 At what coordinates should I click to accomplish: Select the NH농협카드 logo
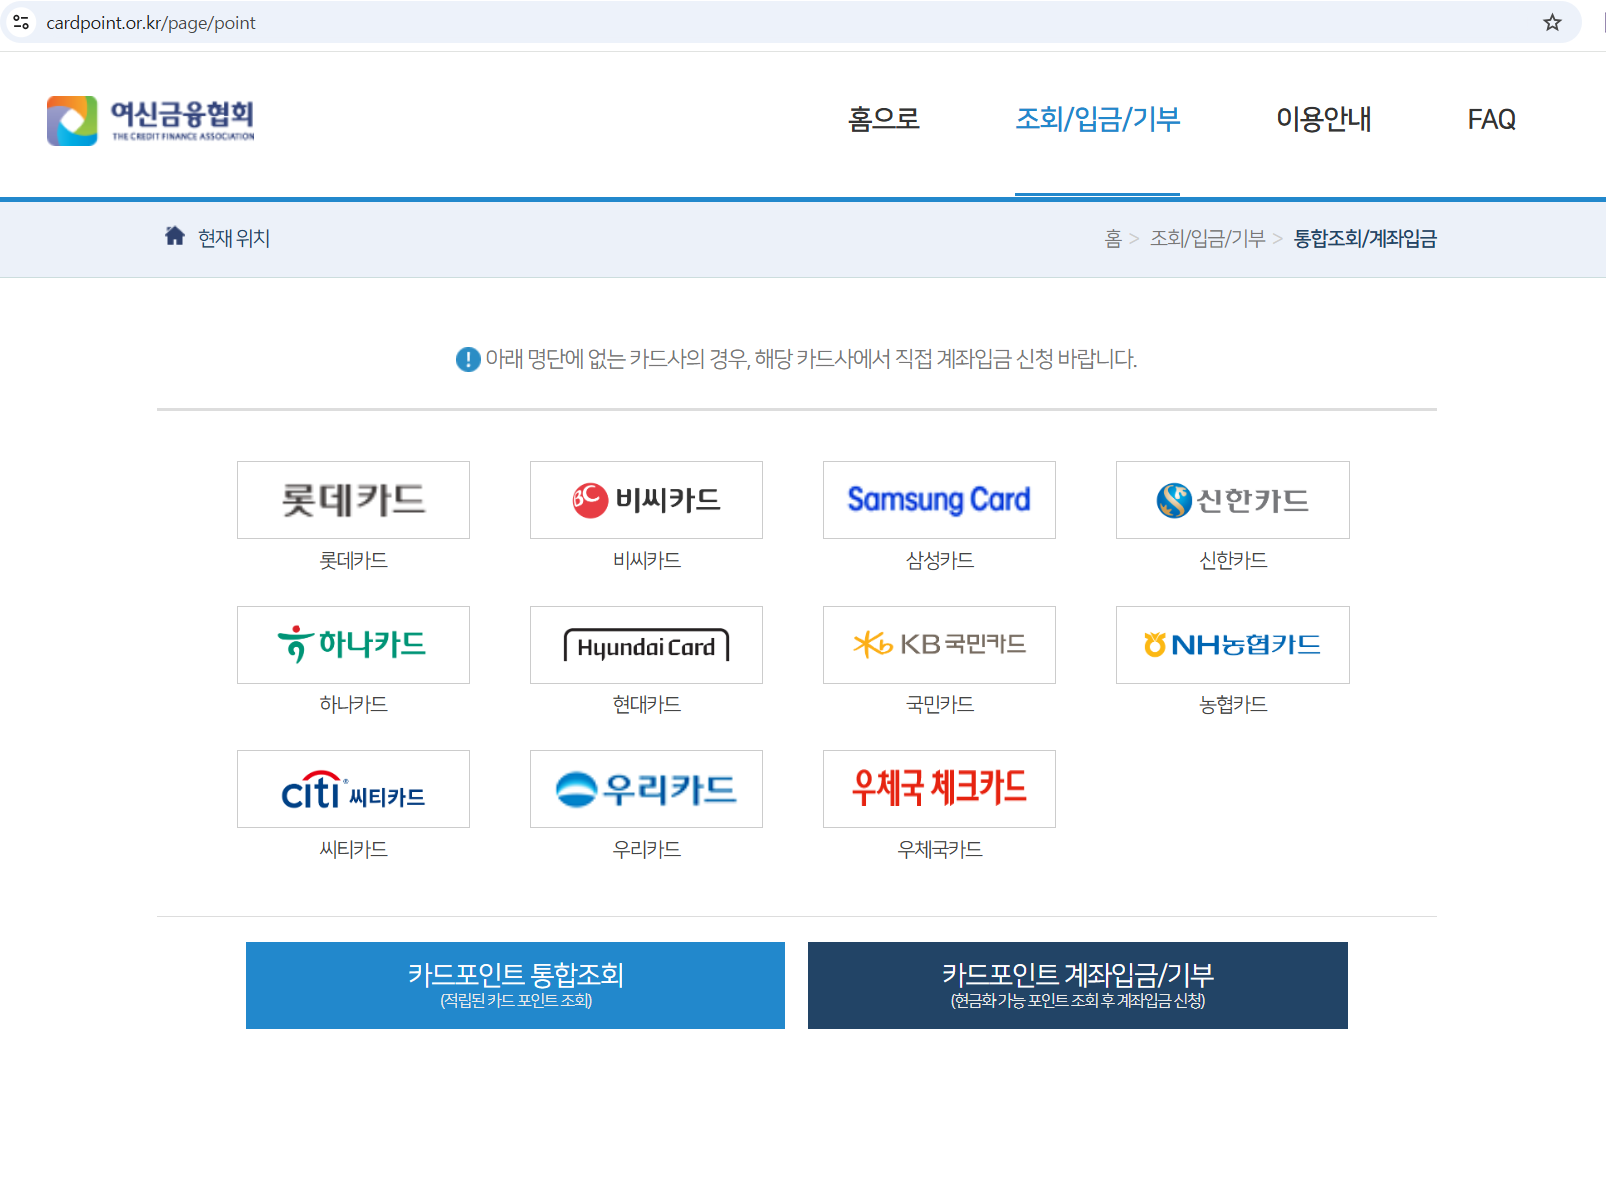pyautogui.click(x=1232, y=645)
